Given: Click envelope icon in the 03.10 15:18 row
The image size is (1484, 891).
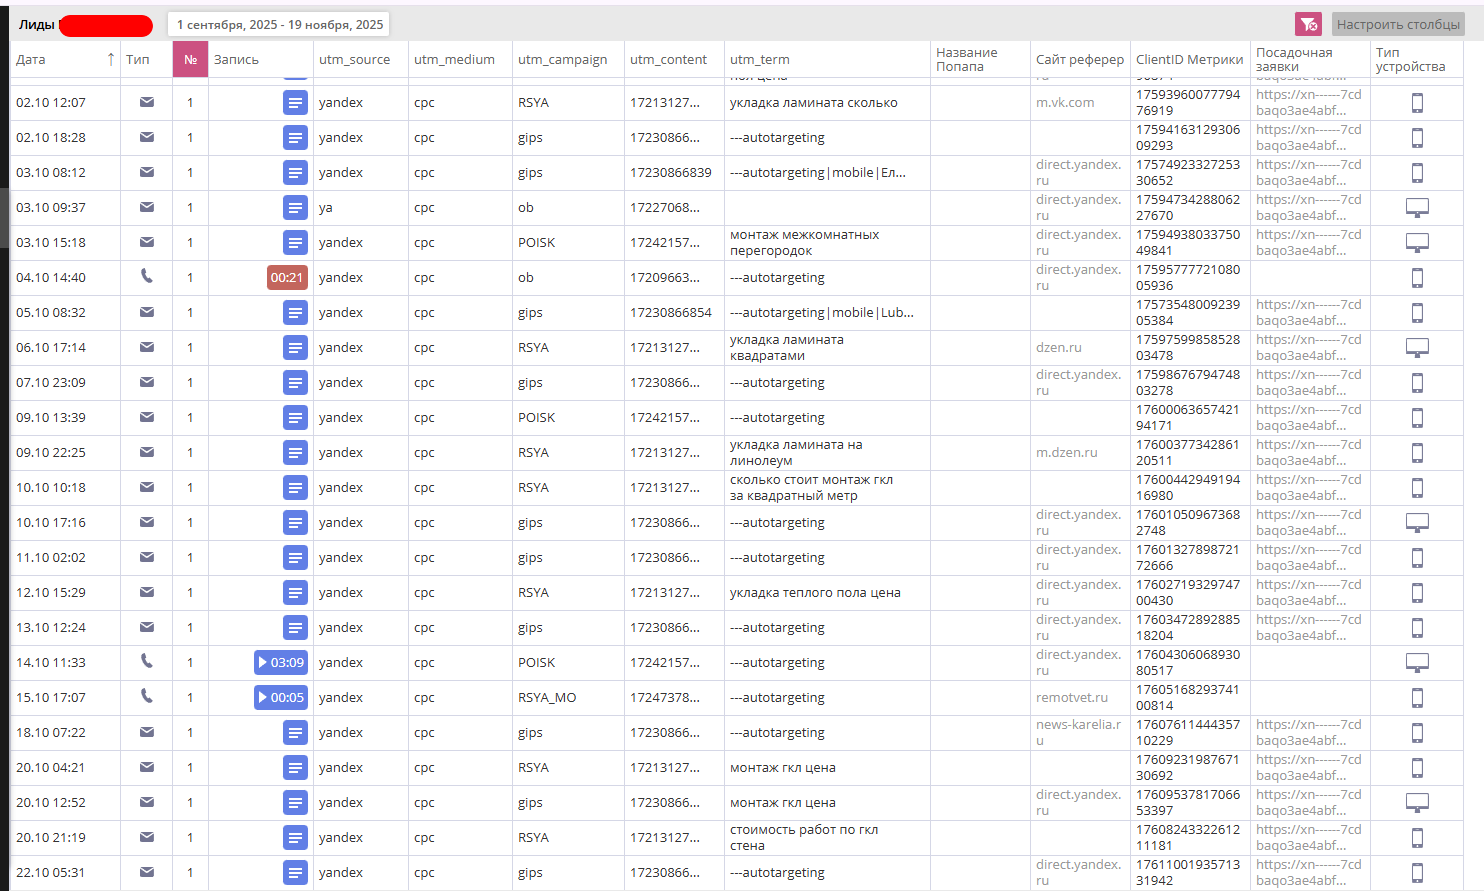Looking at the screenshot, I should pos(147,242).
